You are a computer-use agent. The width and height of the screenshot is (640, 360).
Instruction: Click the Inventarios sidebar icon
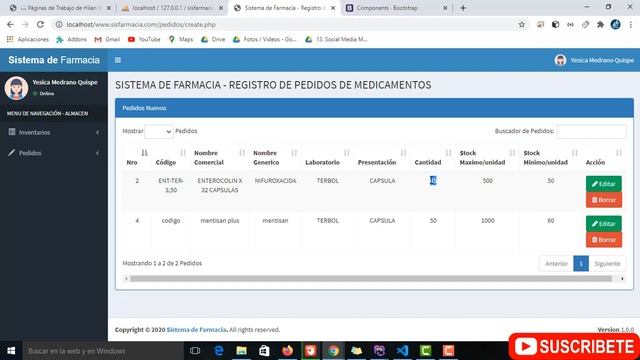(12, 132)
